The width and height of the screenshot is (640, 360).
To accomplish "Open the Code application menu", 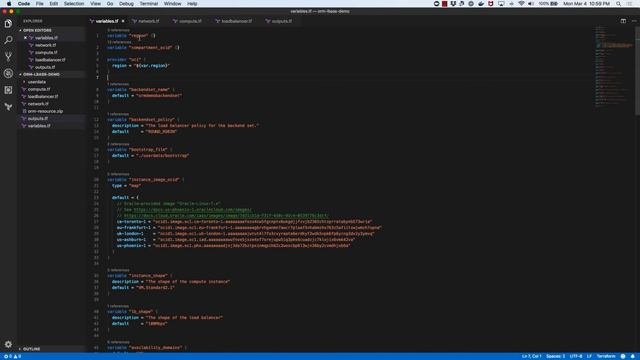I will coord(24,4).
